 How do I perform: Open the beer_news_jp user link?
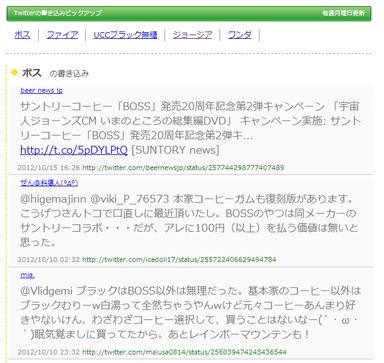pyautogui.click(x=42, y=90)
